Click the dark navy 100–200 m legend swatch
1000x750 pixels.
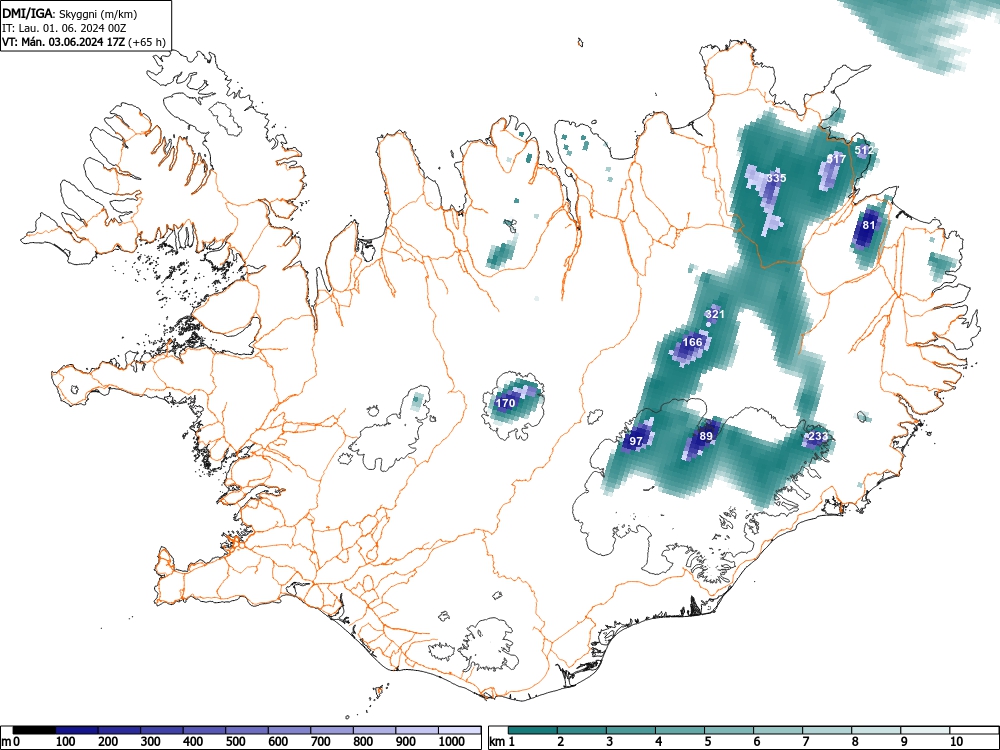77,730
